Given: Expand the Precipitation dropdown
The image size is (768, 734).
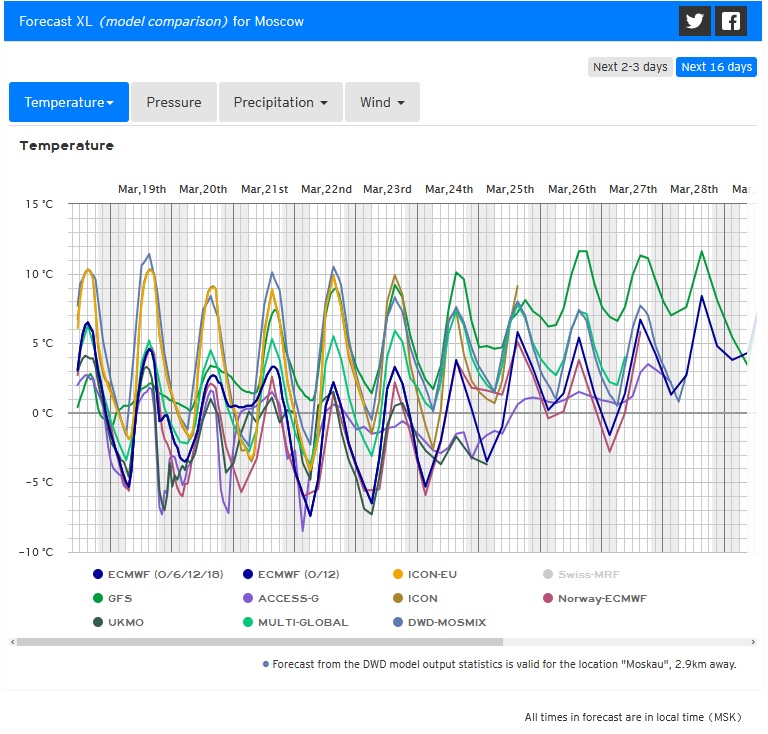Looking at the screenshot, I should (x=281, y=102).
